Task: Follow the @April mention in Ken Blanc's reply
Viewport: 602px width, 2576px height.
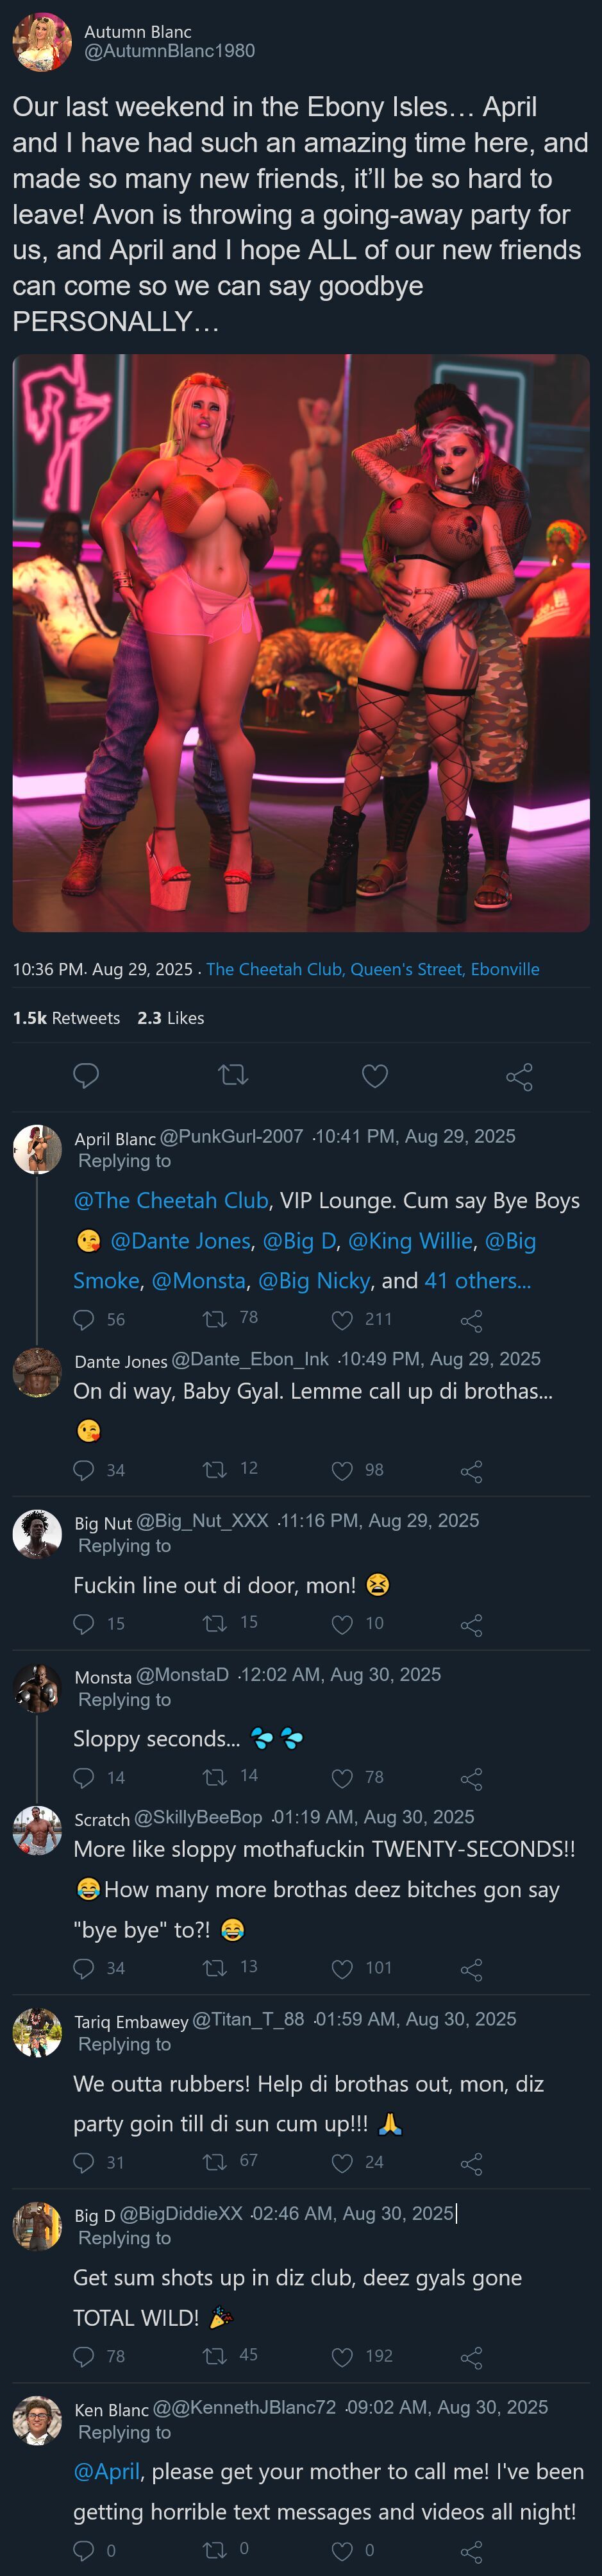Action: coord(106,2472)
